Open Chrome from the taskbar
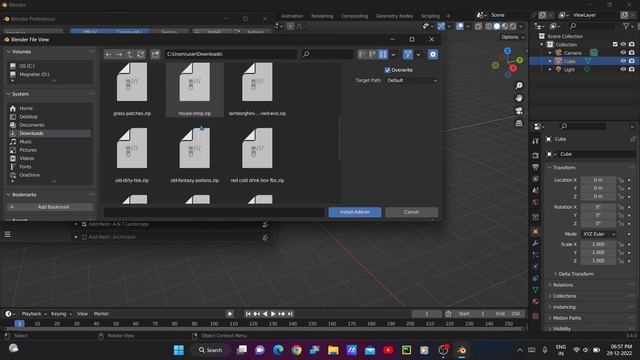640x360 pixels. [x=297, y=350]
